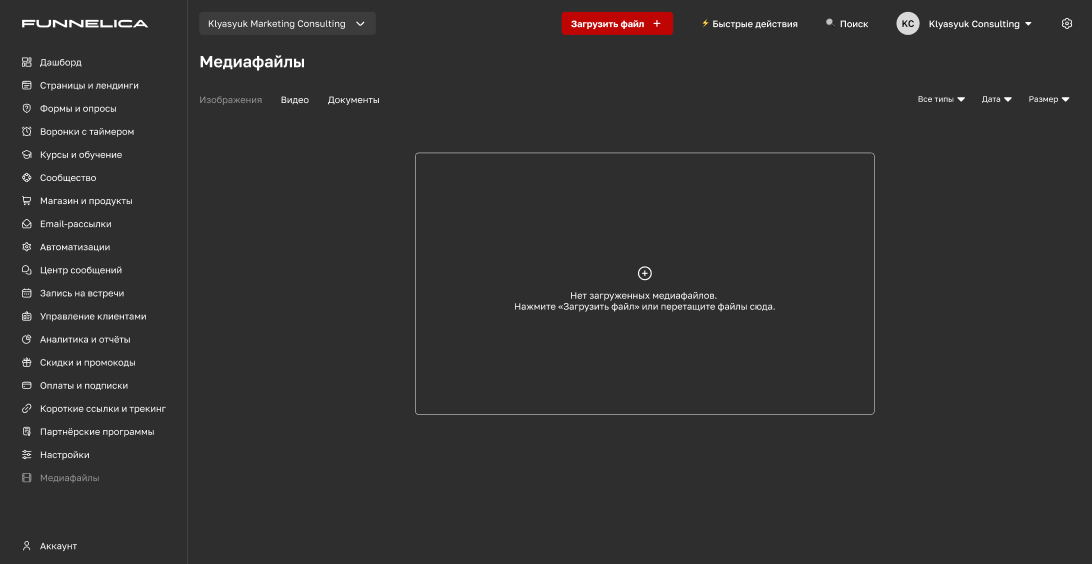Viewport: 1092px width, 564px height.
Task: Open Настройки in sidebar
Action: pyautogui.click(x=64, y=455)
